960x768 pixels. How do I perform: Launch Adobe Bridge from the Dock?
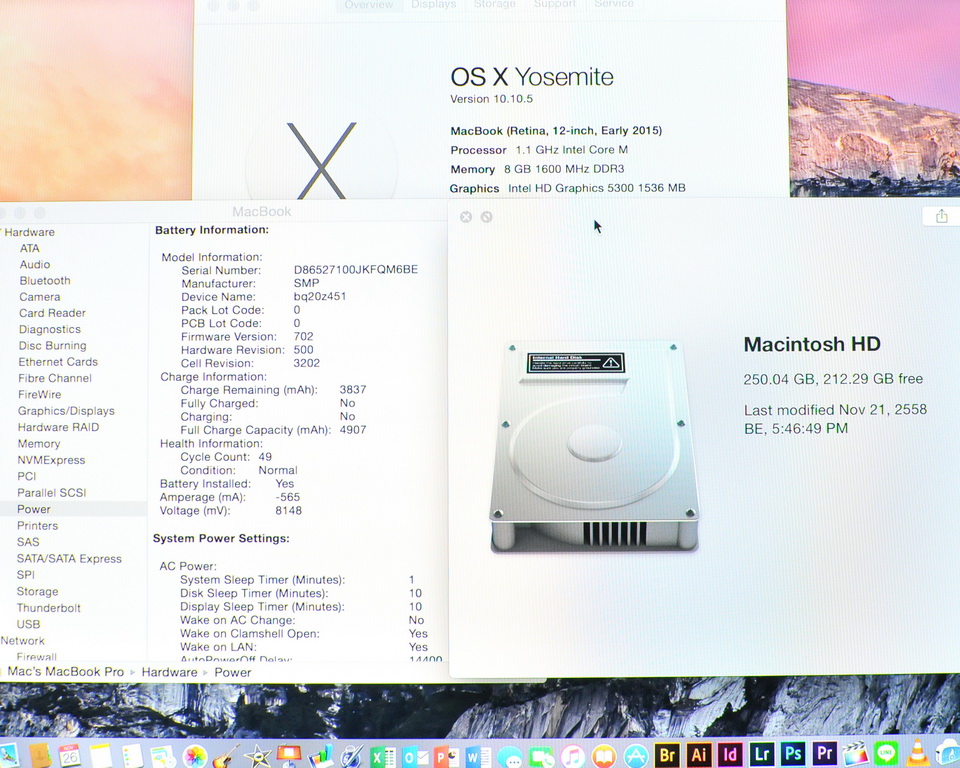tap(667, 754)
